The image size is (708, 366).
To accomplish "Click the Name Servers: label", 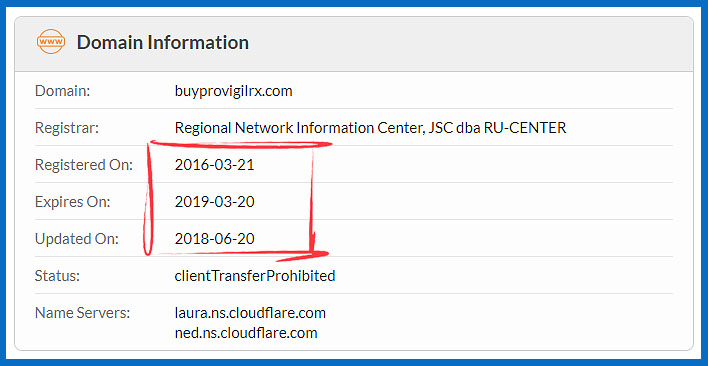I will click(82, 312).
